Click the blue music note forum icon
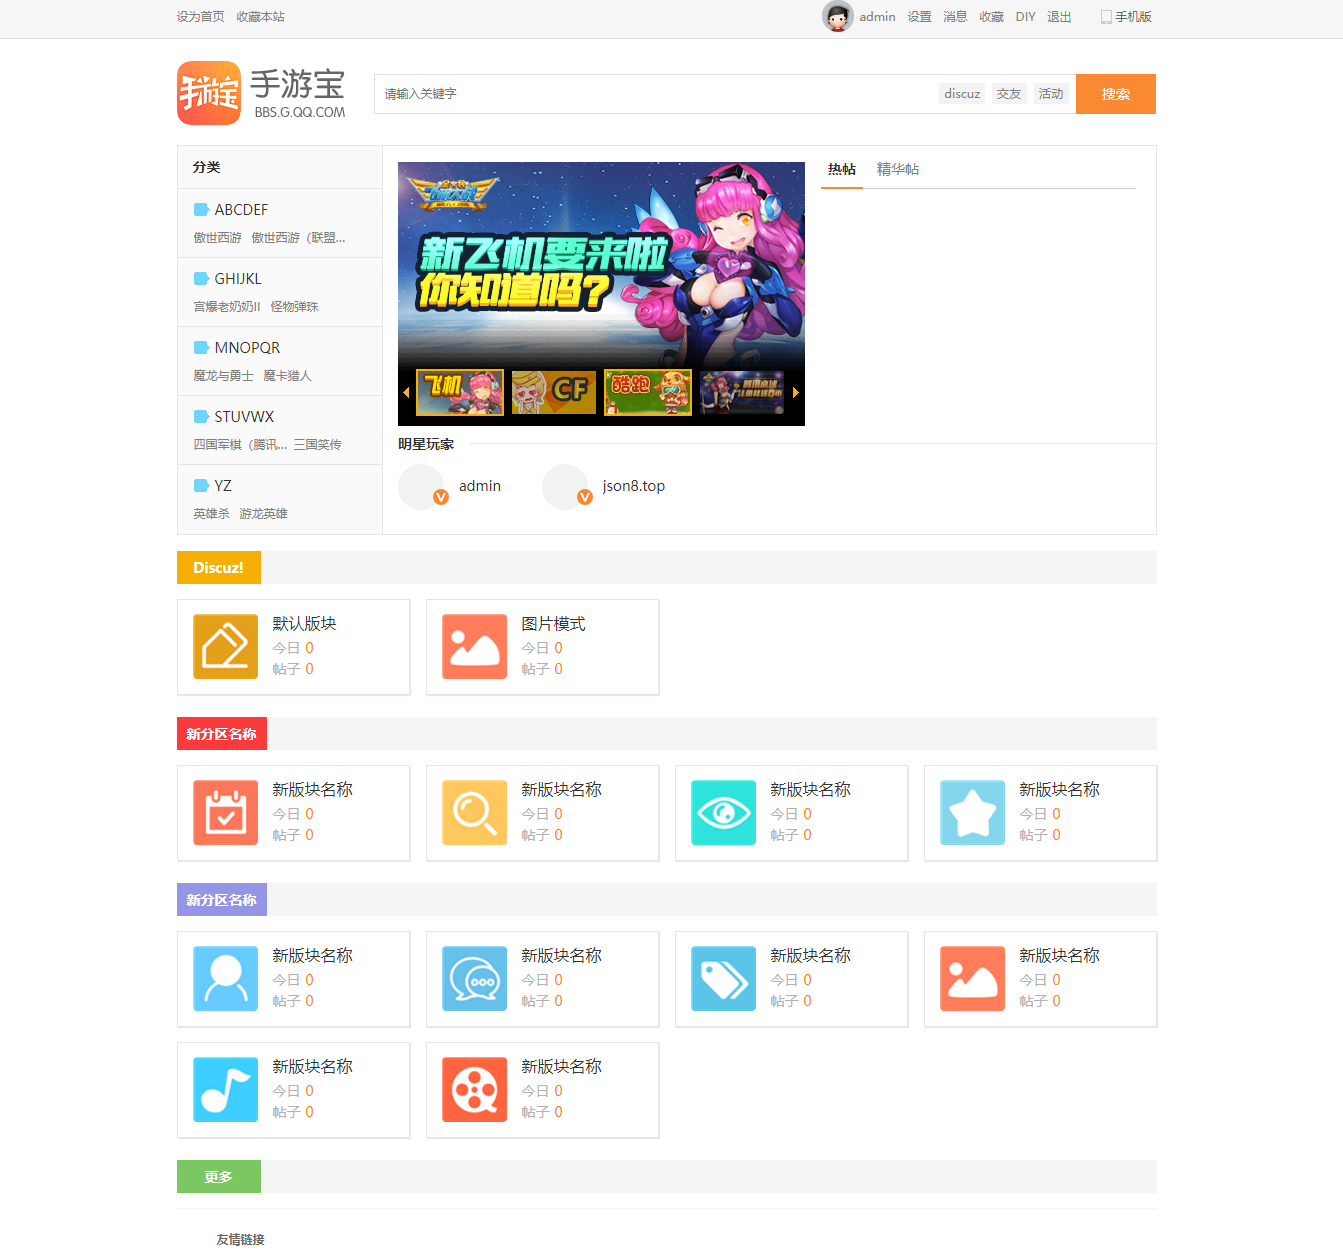Screen dimensions: 1343x1259 pyautogui.click(x=225, y=1090)
